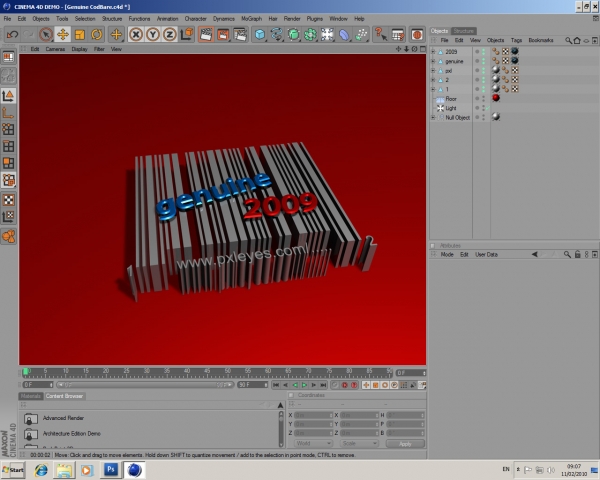This screenshot has width=600, height=480.
Task: Click the Windows Start button
Action: [x=13, y=470]
